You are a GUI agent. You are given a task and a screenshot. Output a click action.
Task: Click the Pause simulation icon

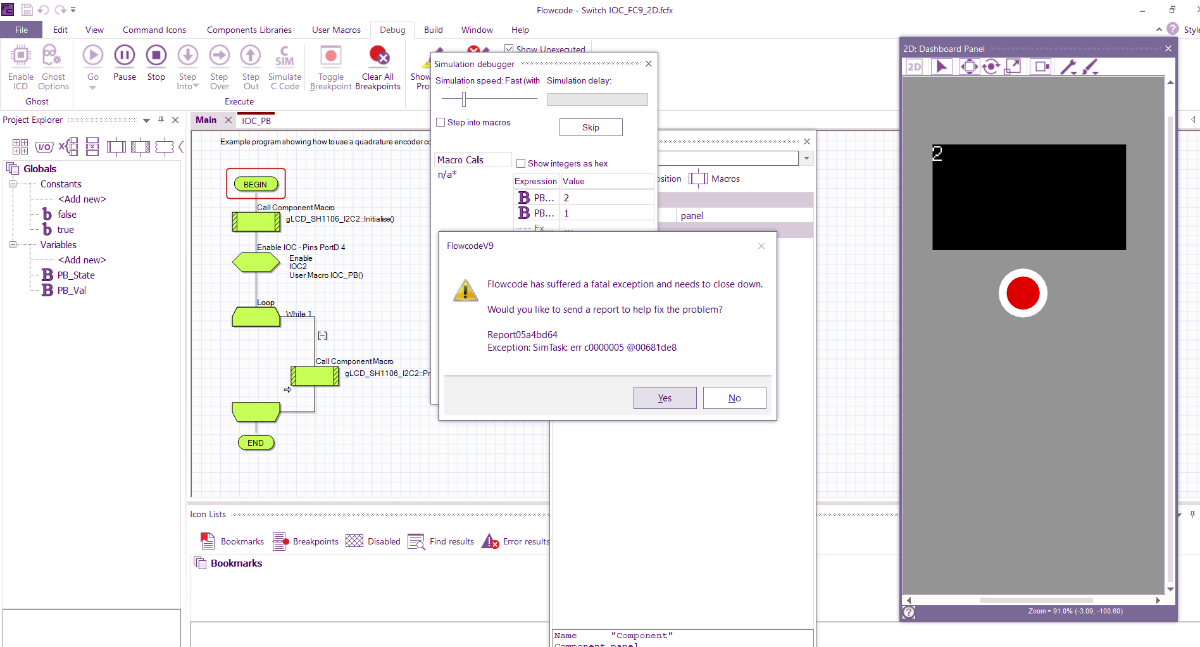click(x=124, y=56)
